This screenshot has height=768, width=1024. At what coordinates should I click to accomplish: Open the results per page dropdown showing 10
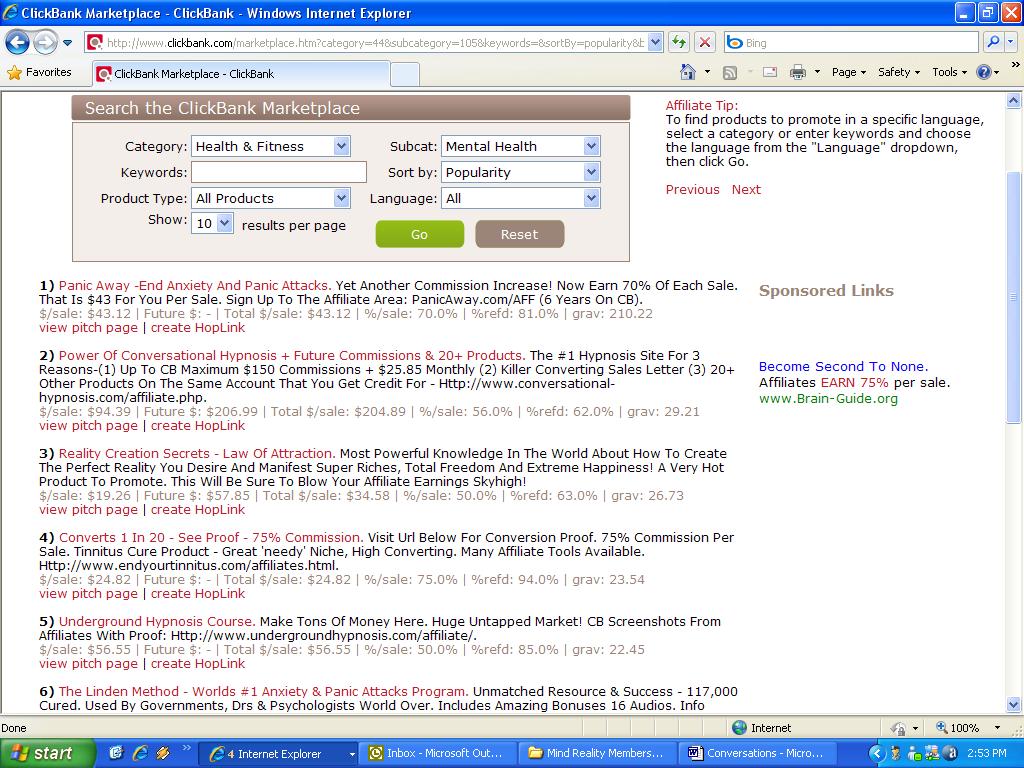click(x=212, y=224)
